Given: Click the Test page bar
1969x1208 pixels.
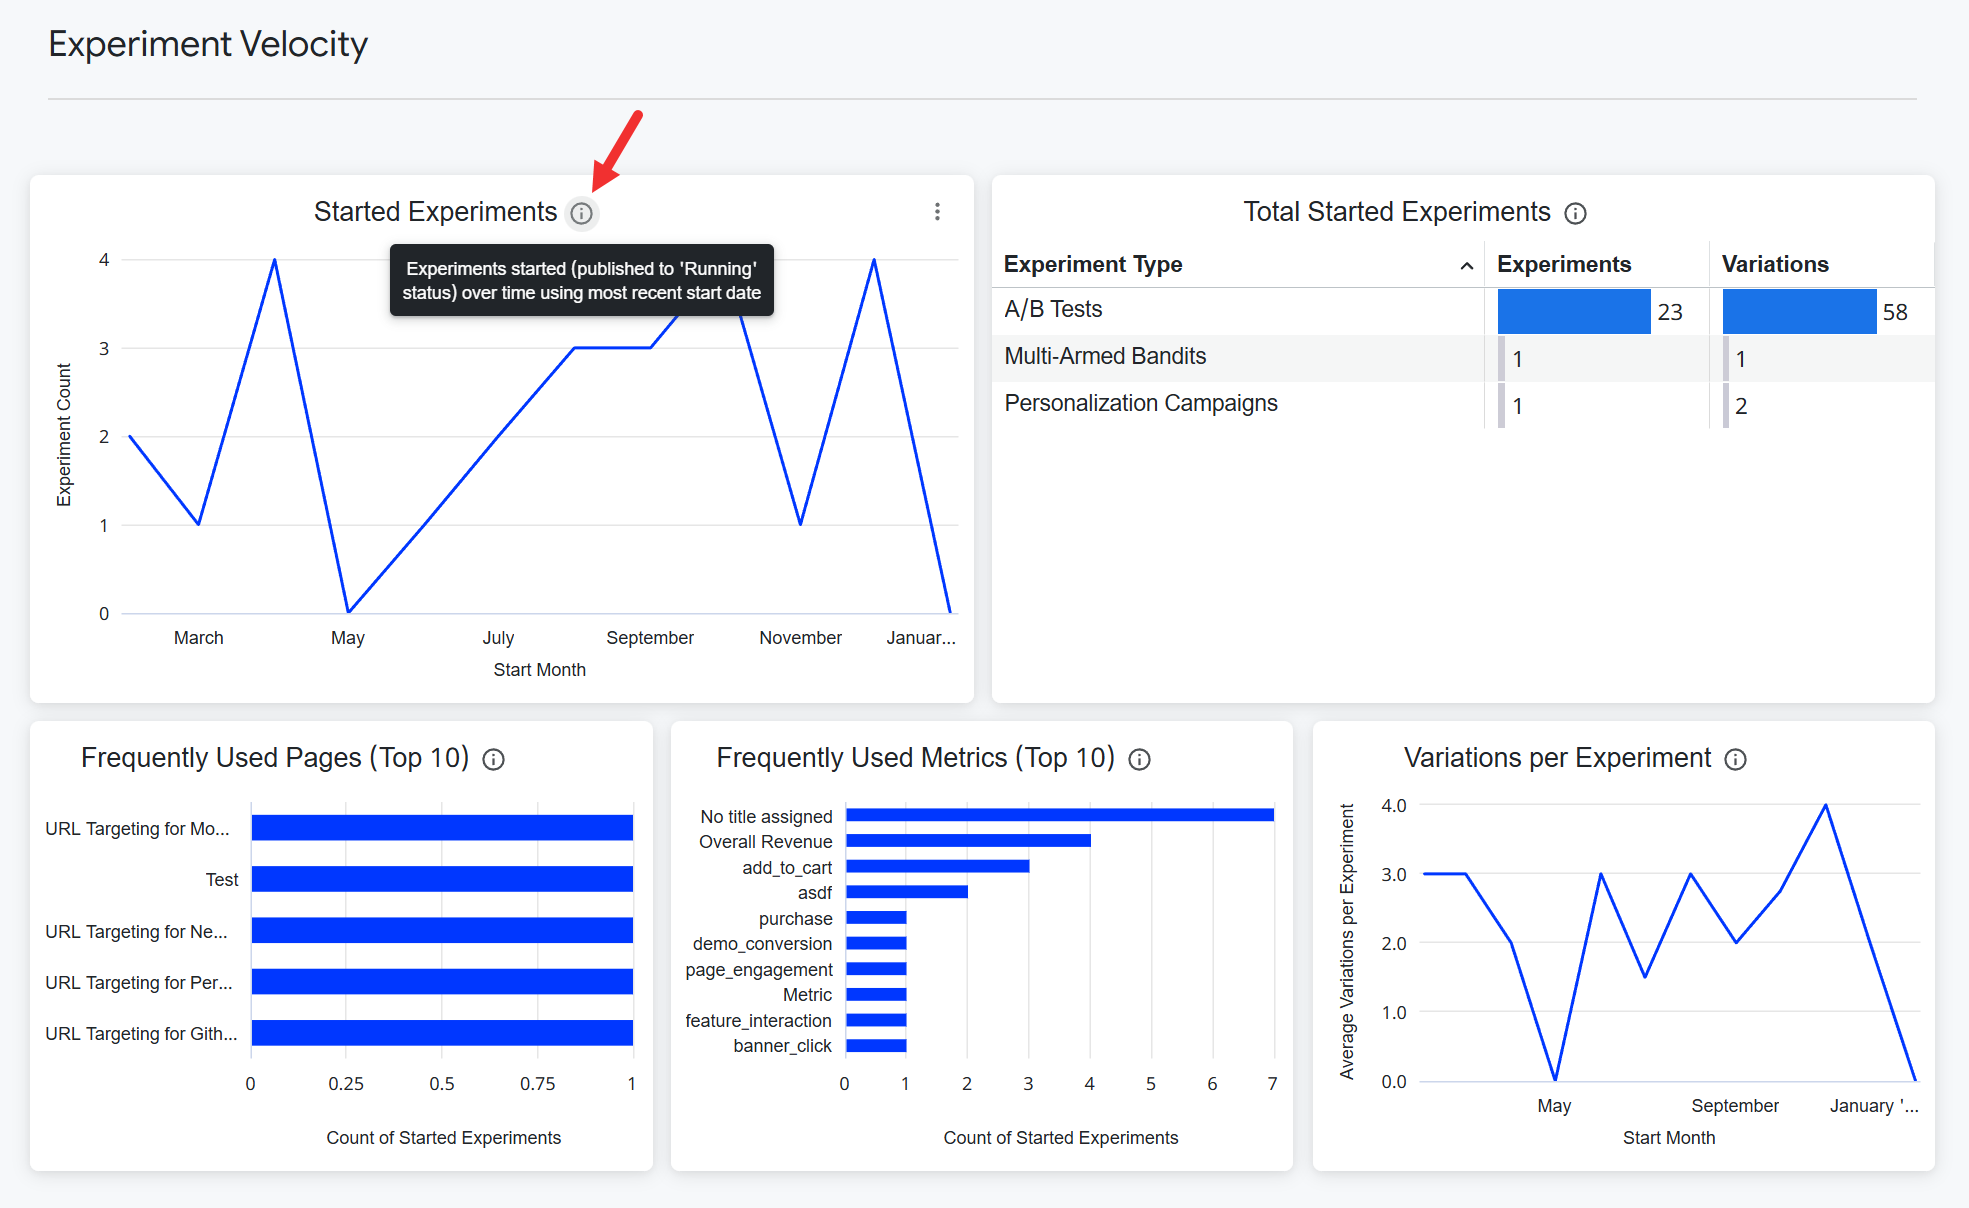Looking at the screenshot, I should (x=441, y=879).
